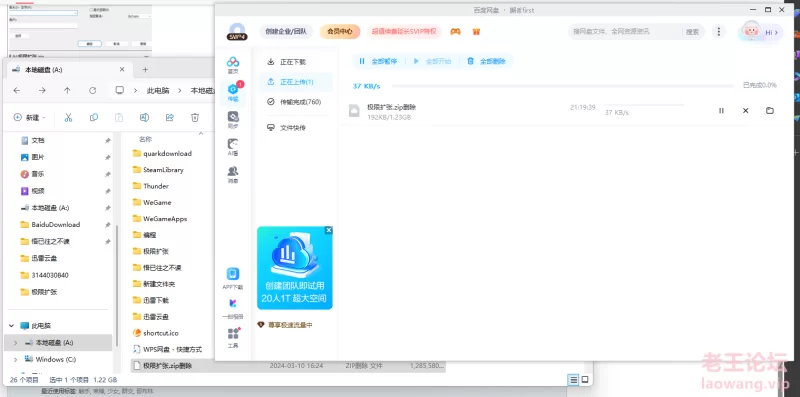Refresh the File Explorer view
This screenshot has width=800, height=397.
[x=92, y=90]
